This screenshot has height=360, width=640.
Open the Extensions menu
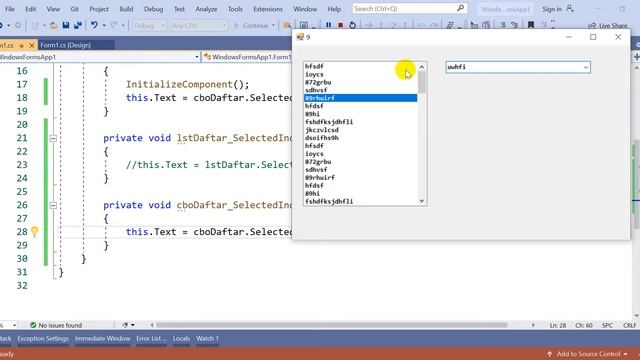[x=268, y=9]
